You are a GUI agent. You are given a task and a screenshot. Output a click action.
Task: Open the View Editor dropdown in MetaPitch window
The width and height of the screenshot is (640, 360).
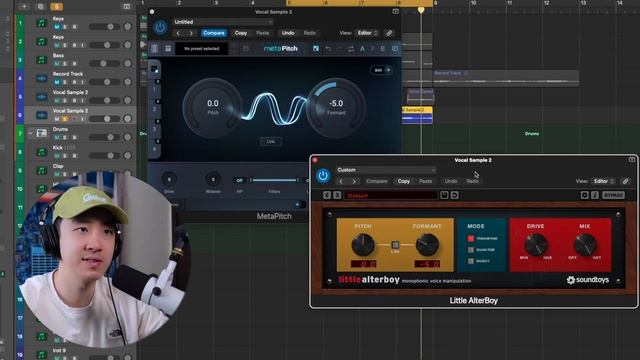tap(367, 33)
